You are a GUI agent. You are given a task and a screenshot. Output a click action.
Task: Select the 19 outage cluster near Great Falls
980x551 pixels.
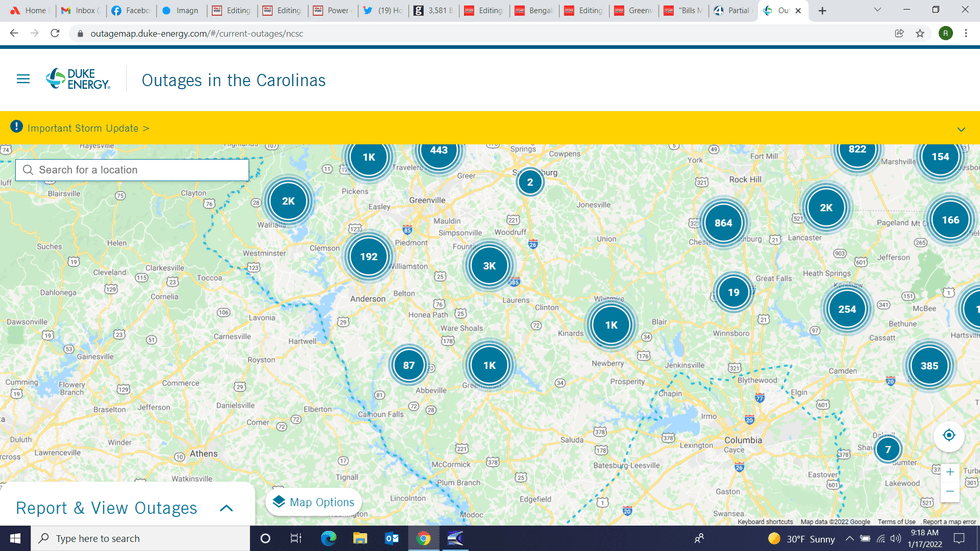(733, 292)
